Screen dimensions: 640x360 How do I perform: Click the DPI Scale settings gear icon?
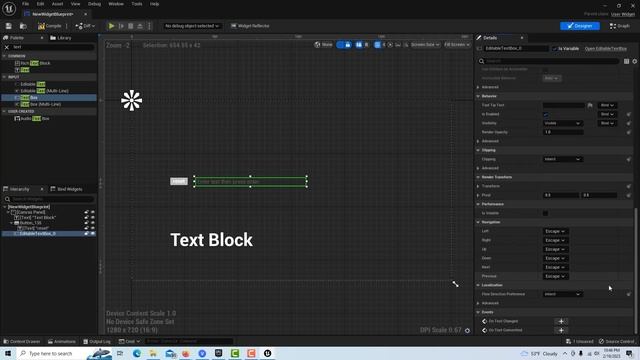467,331
